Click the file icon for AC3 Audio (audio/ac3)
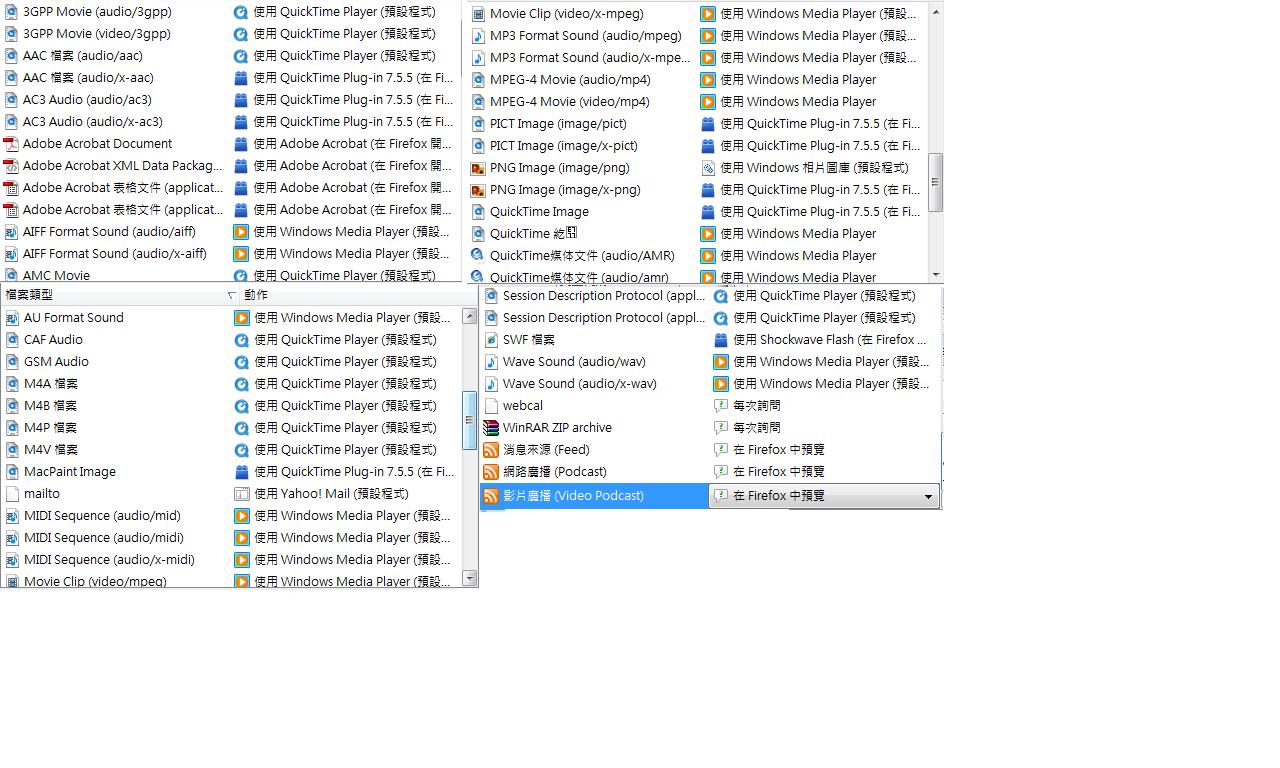 (11, 100)
